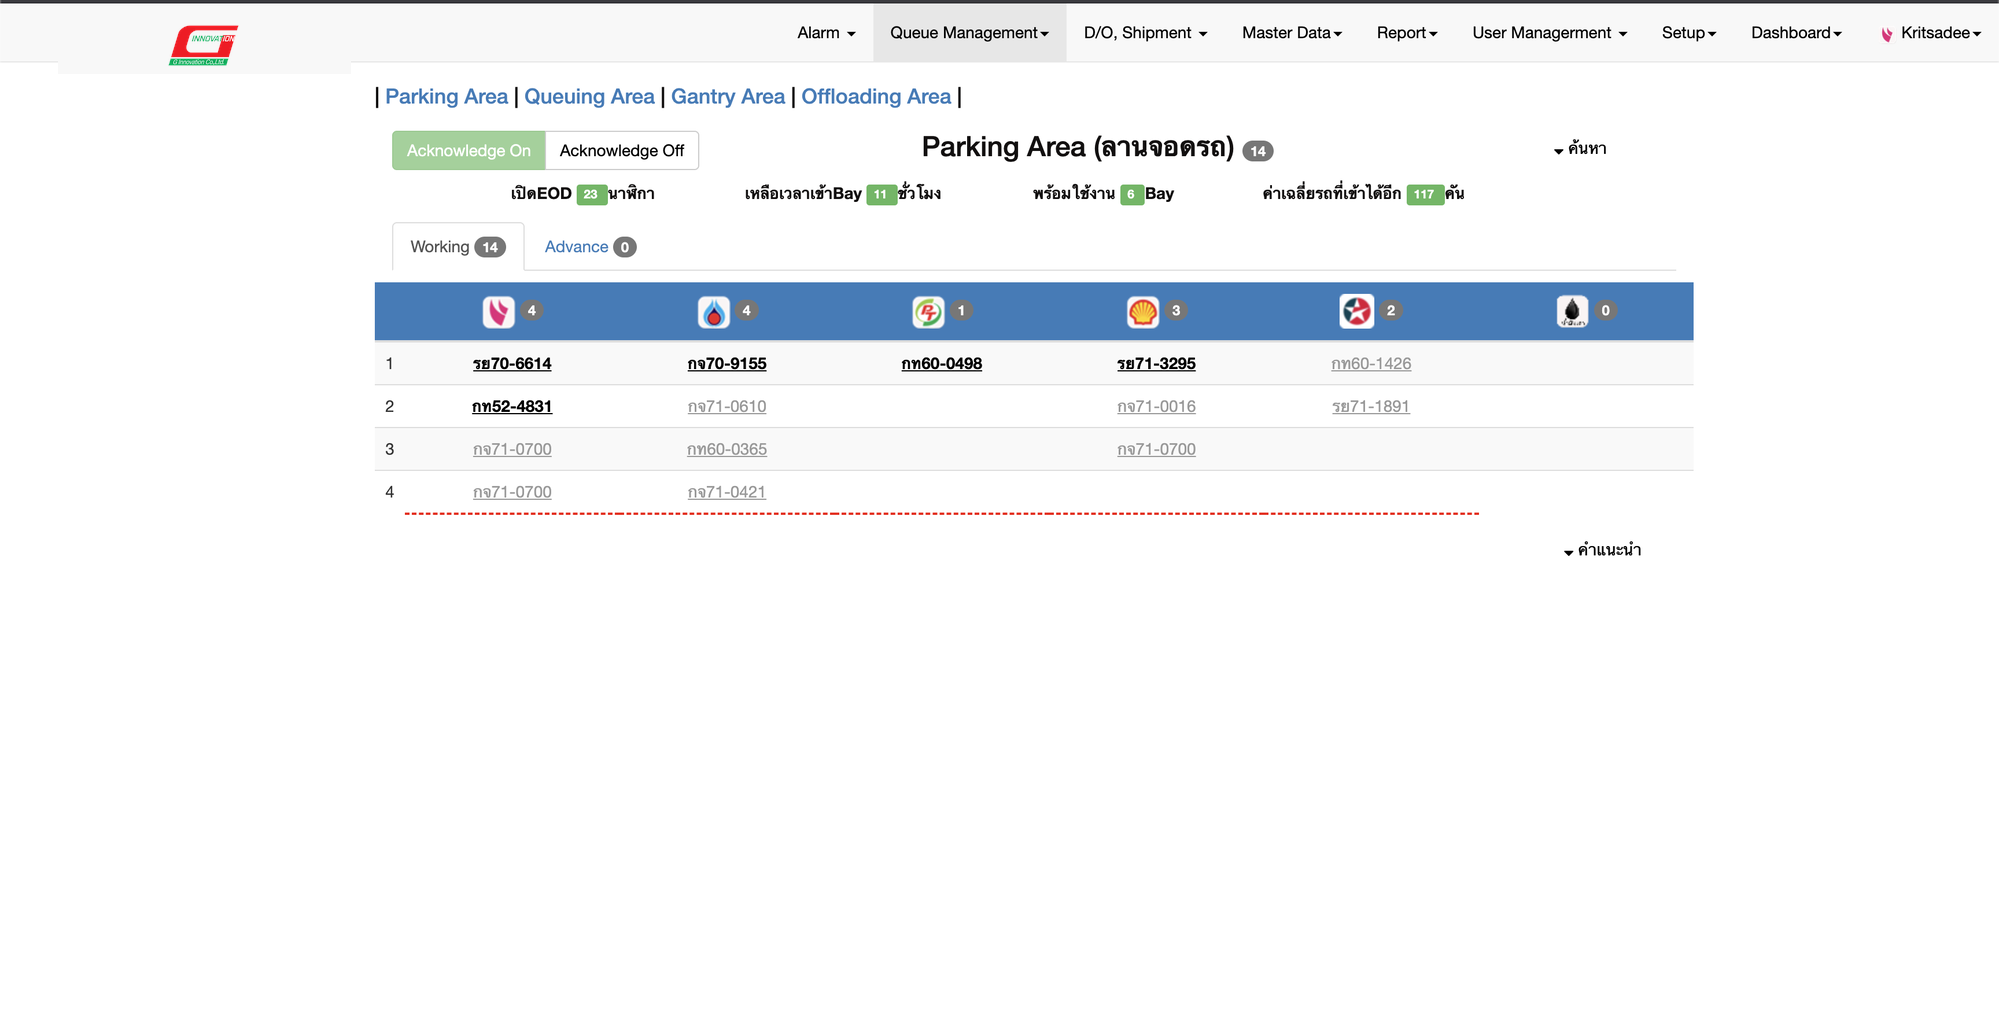Click the 14 badge beside Parking Area title

click(x=1257, y=151)
